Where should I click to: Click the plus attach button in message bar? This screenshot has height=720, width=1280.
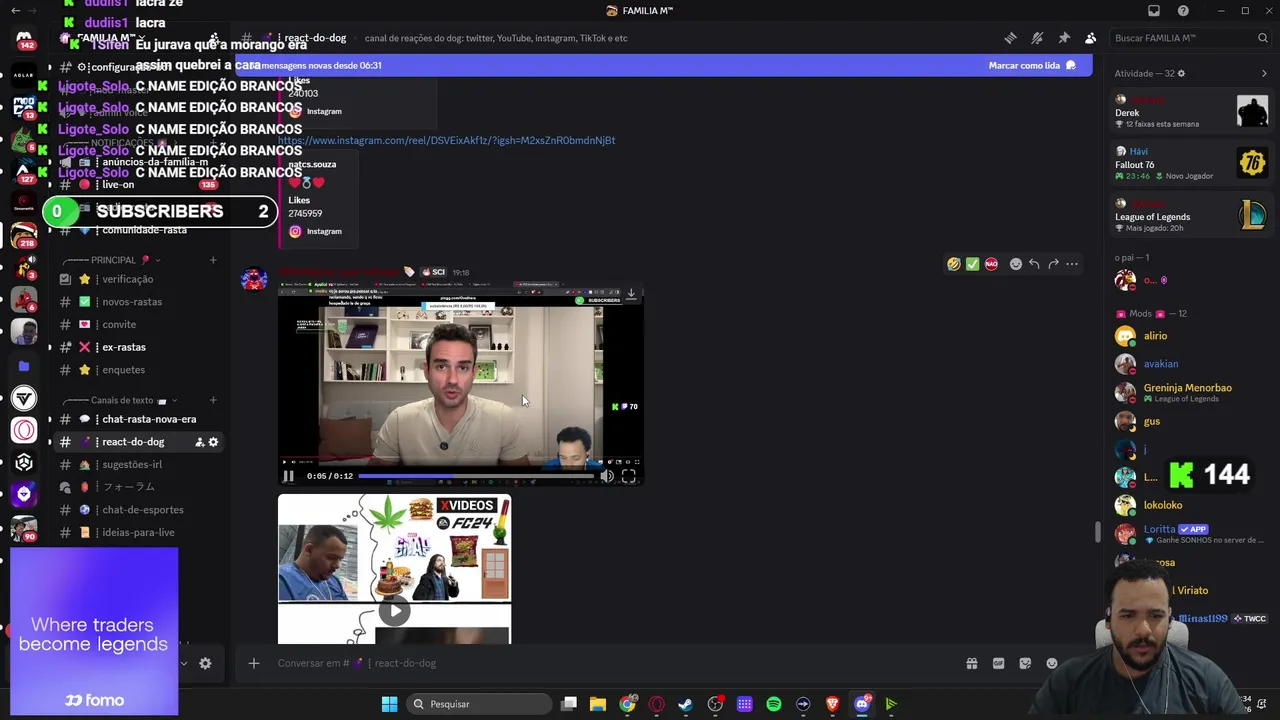pyautogui.click(x=253, y=663)
